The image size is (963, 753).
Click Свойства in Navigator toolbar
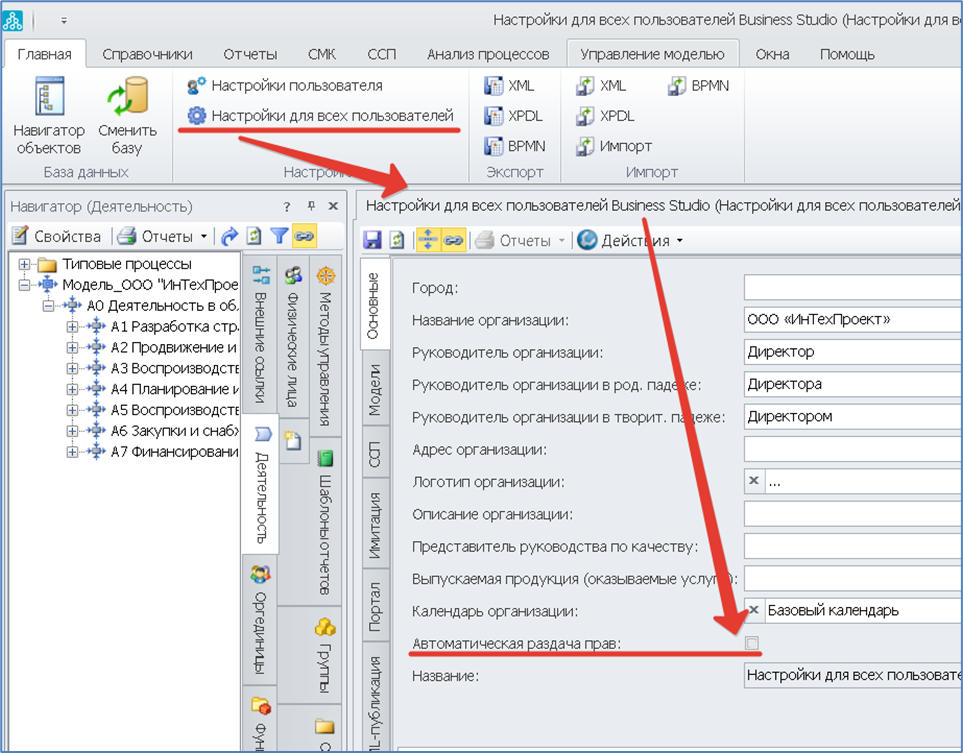(x=57, y=236)
